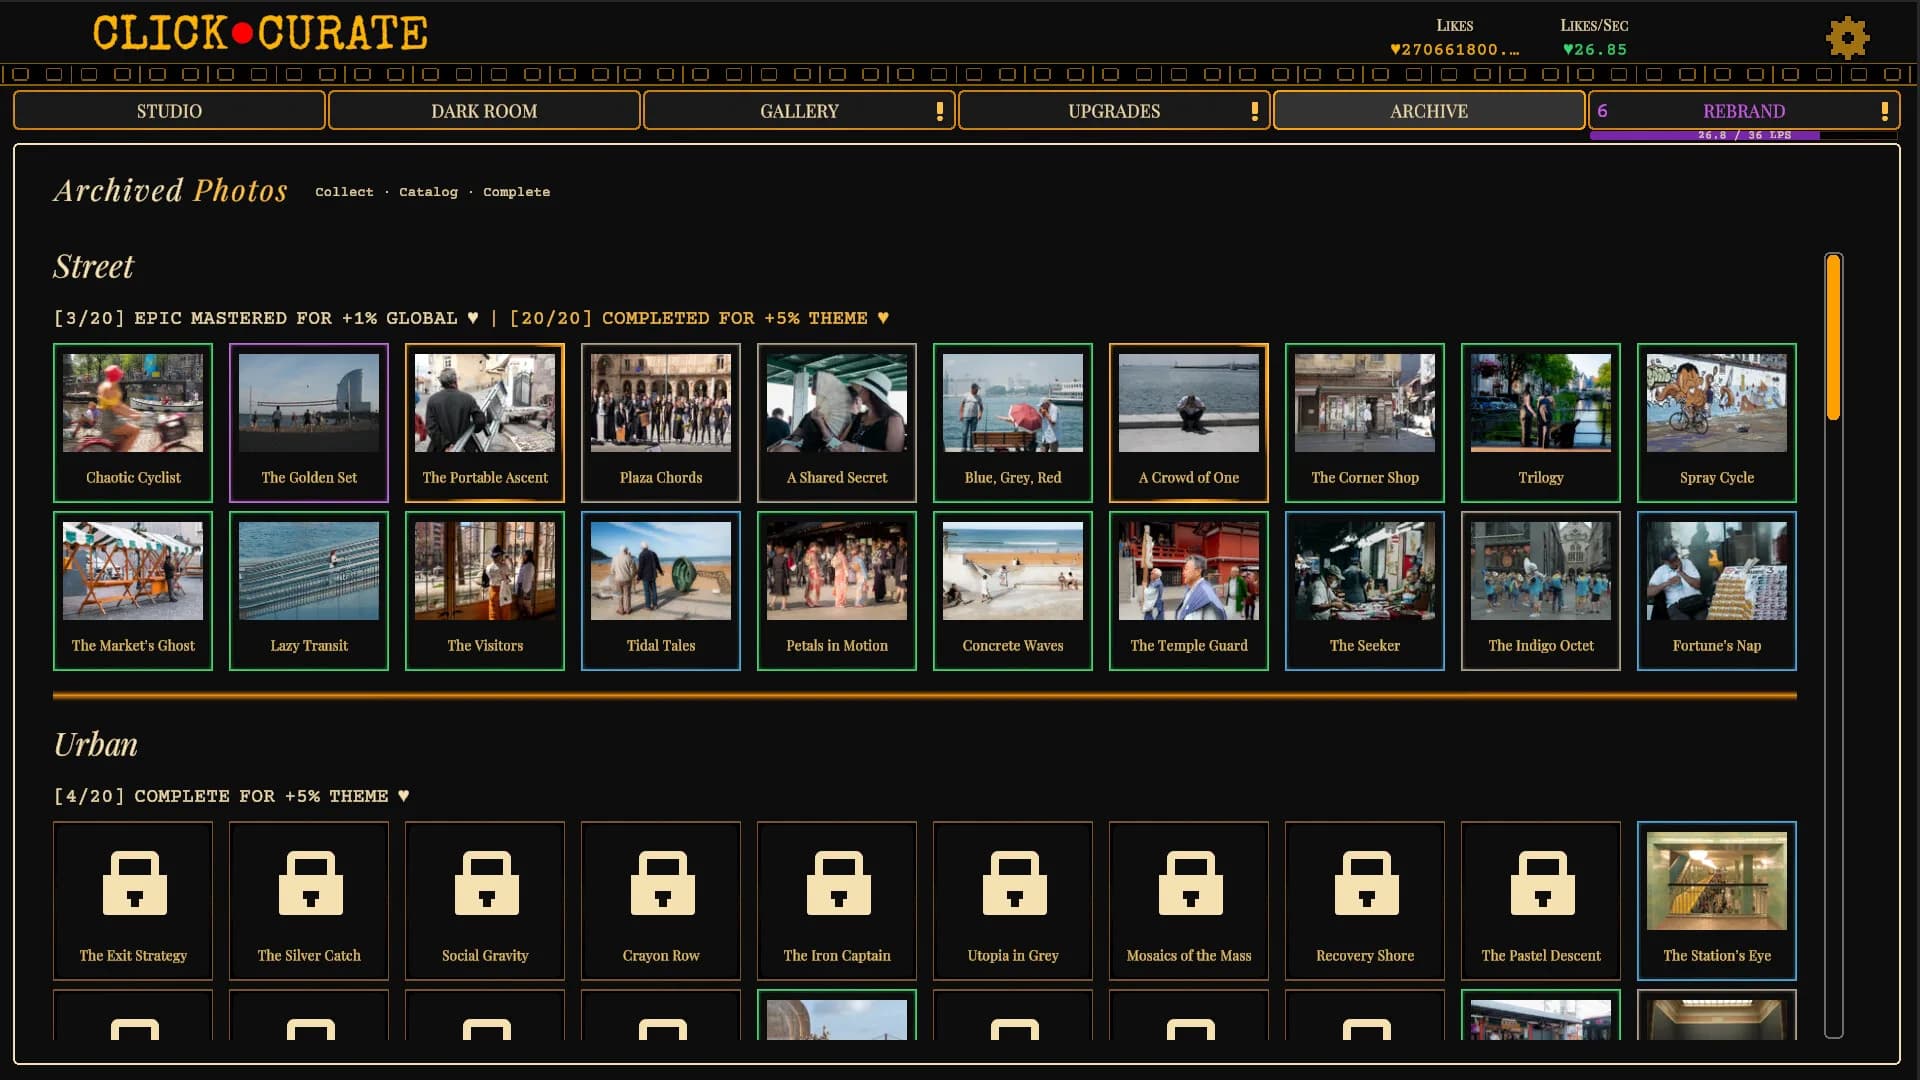Click the orange archive scrollbar thumb

click(x=1833, y=337)
